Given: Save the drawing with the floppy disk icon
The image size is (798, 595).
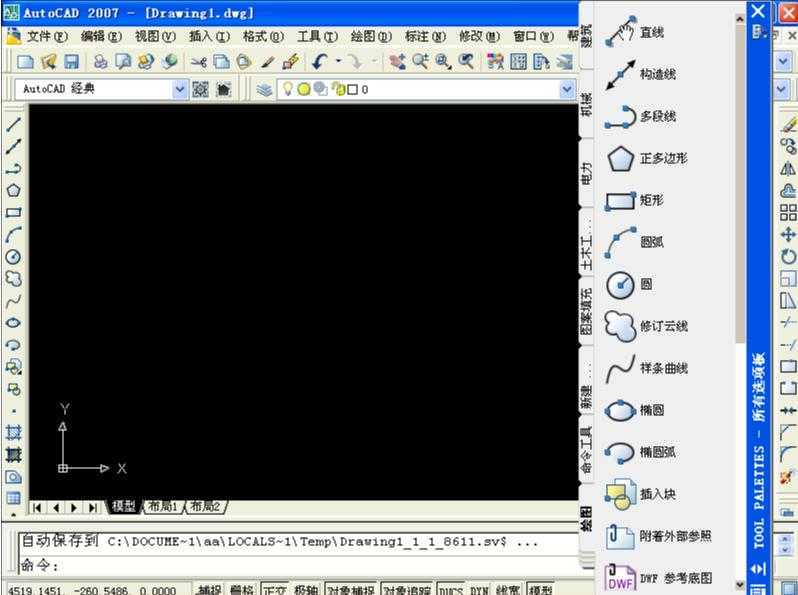Looking at the screenshot, I should point(72,62).
